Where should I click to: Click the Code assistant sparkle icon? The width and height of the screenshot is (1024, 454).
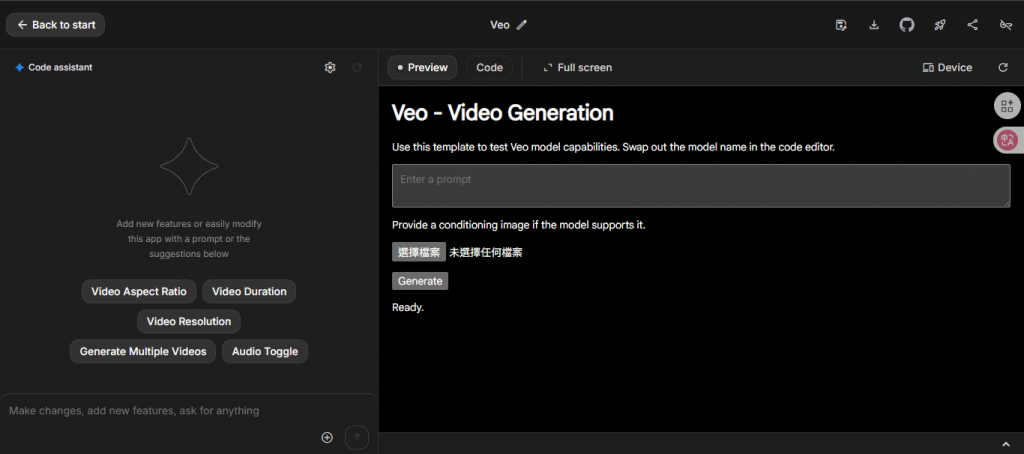click(x=20, y=67)
